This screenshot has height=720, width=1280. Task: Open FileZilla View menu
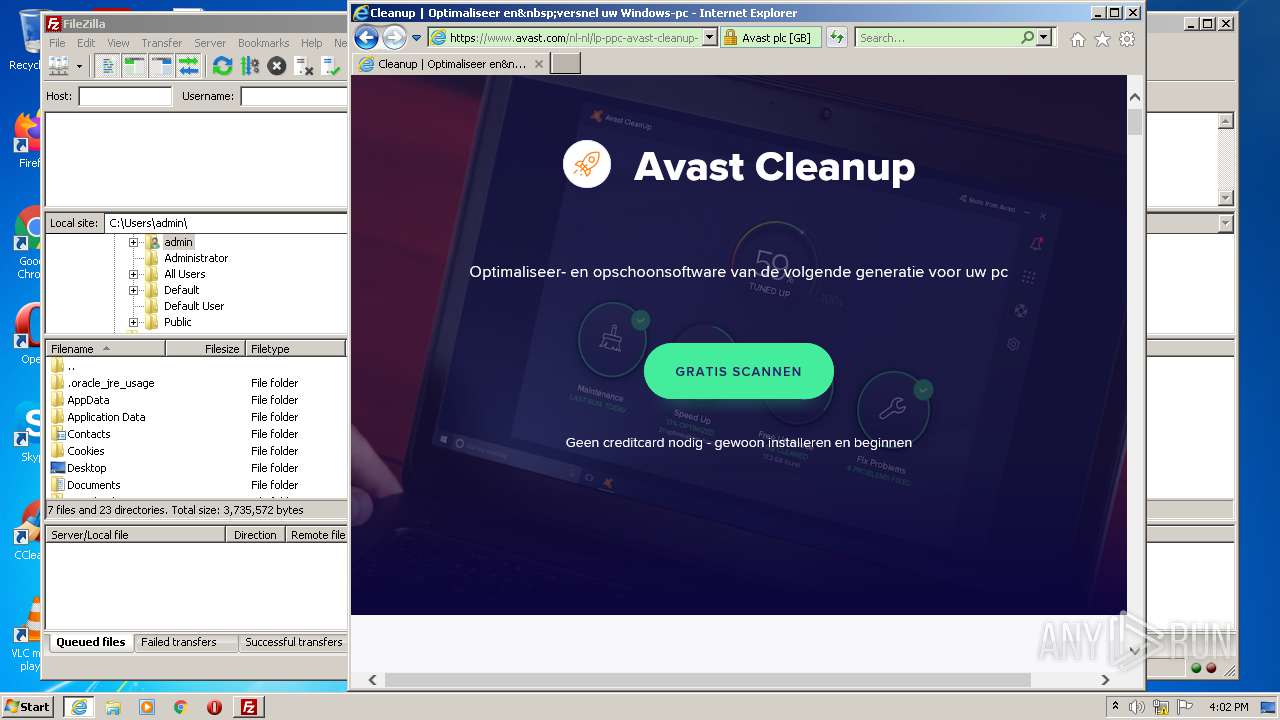[118, 43]
